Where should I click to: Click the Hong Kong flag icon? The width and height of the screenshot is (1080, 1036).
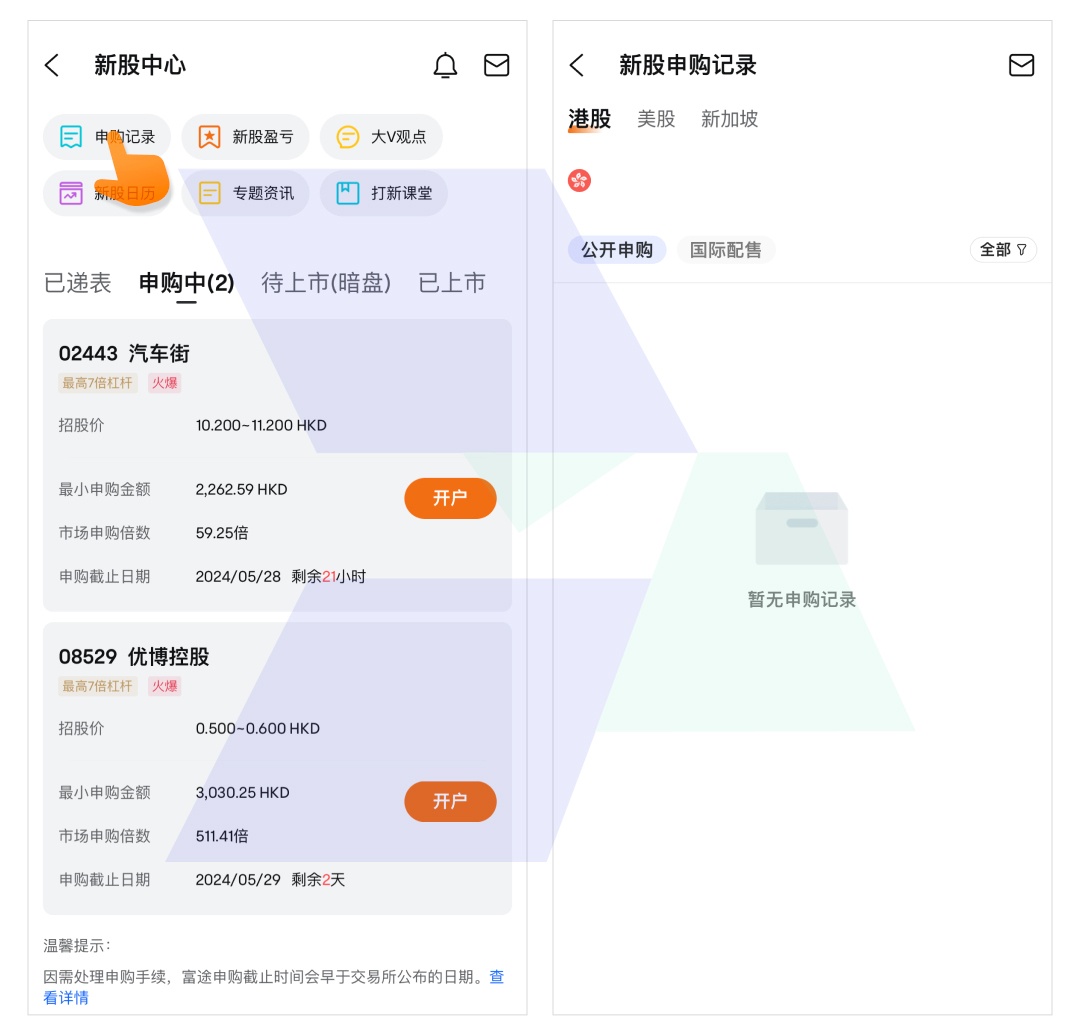coord(579,180)
